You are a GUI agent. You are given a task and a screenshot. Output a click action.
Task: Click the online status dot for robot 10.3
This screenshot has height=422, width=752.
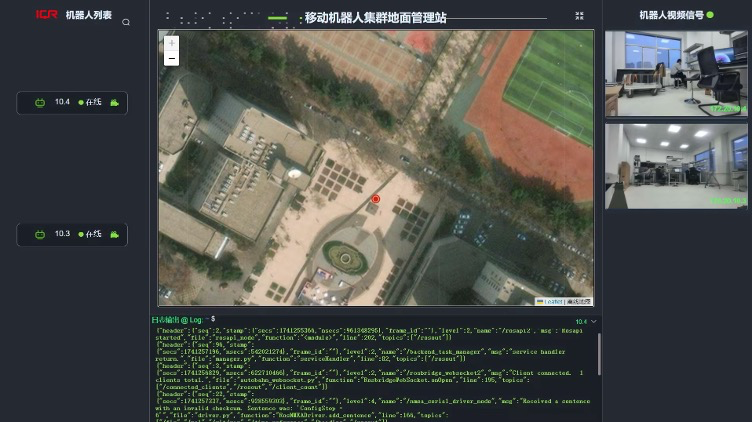click(x=81, y=234)
